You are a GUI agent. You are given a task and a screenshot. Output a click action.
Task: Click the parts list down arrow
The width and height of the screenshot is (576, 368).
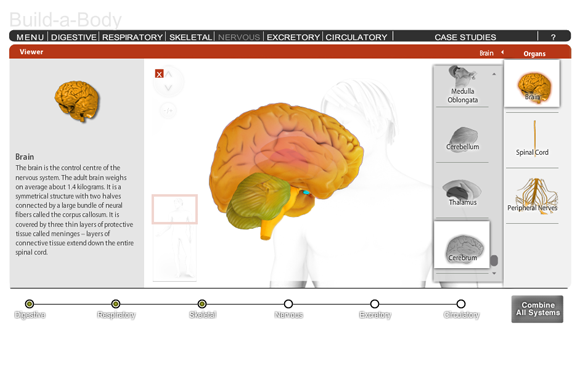(x=494, y=273)
